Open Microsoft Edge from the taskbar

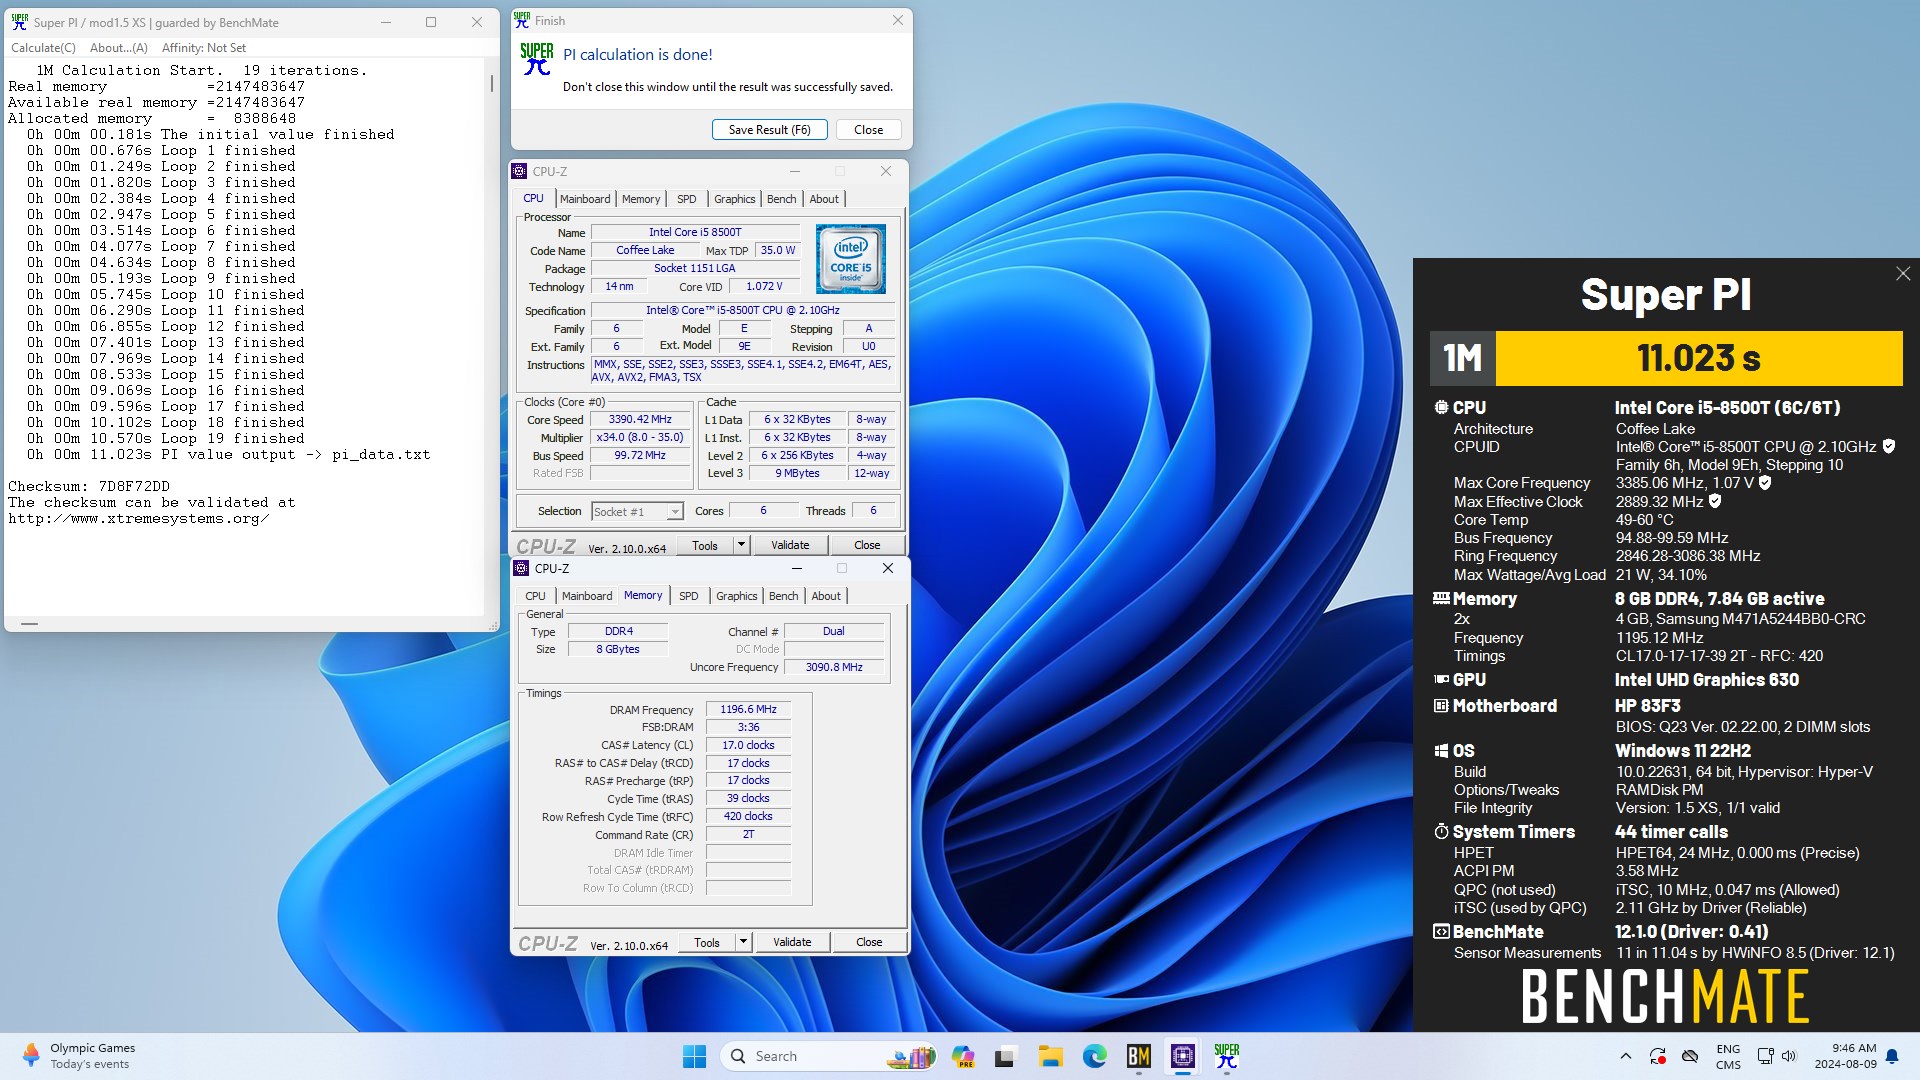point(1095,1056)
